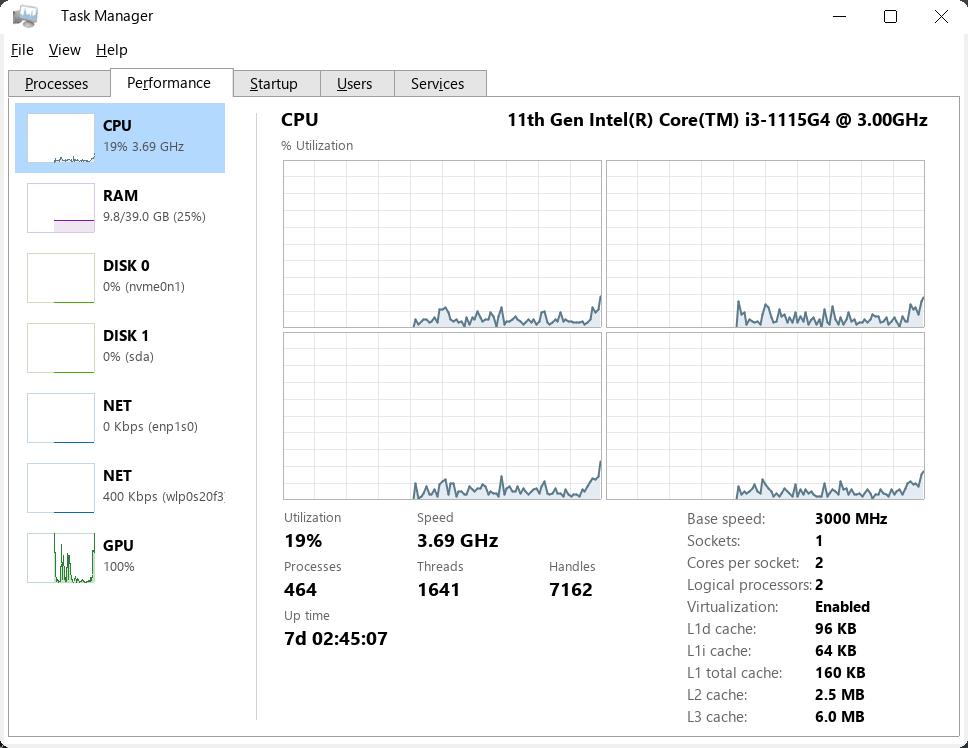Click the 400 Kbps wlp0s20f3 text

[164, 496]
